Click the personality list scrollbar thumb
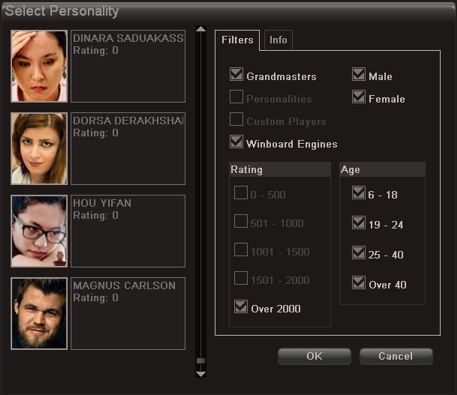Screen dimensions: 457x395 click(201, 361)
